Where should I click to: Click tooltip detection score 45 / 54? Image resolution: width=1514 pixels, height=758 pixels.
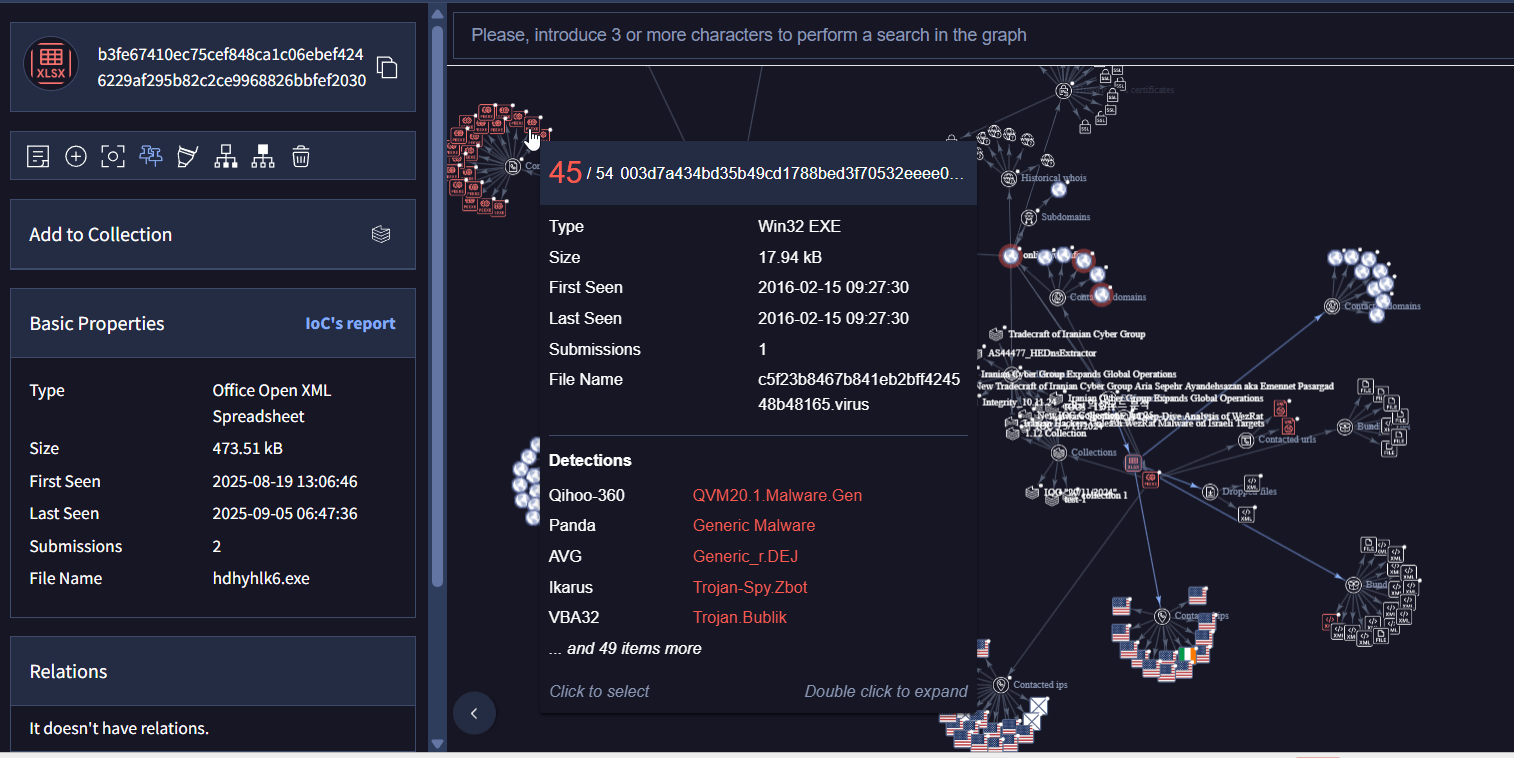580,173
